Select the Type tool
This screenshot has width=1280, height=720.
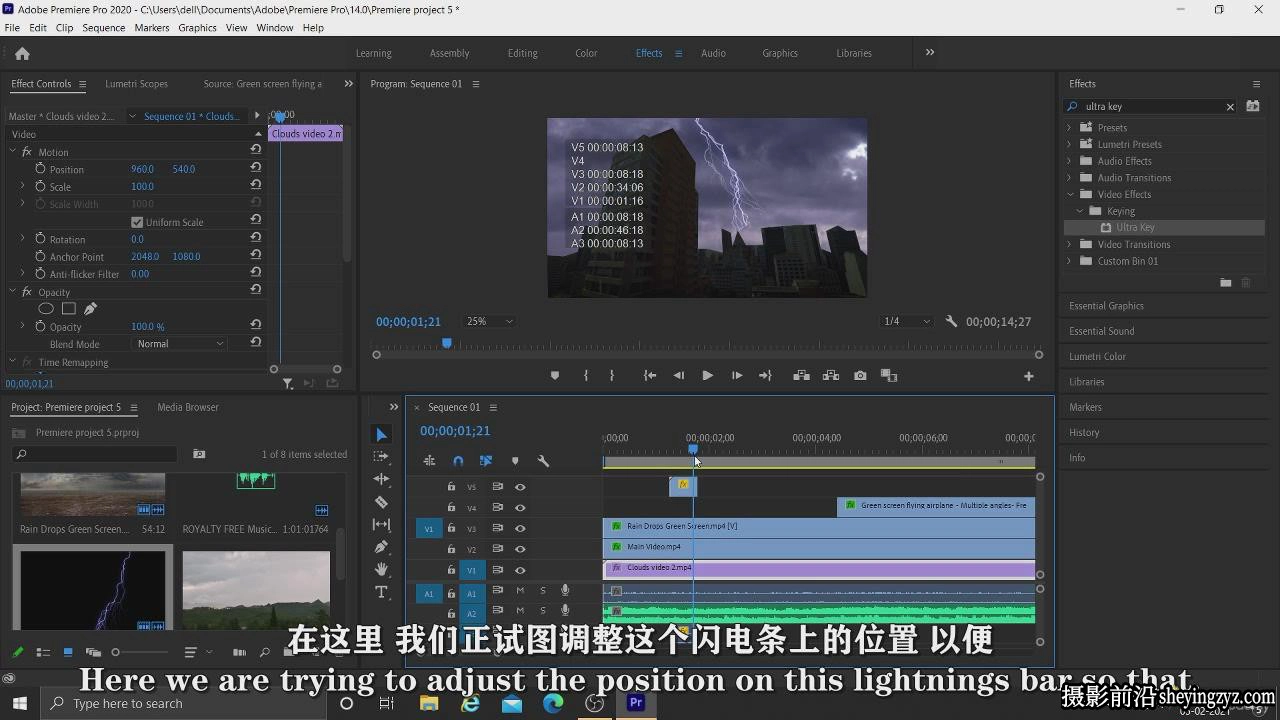coord(381,592)
